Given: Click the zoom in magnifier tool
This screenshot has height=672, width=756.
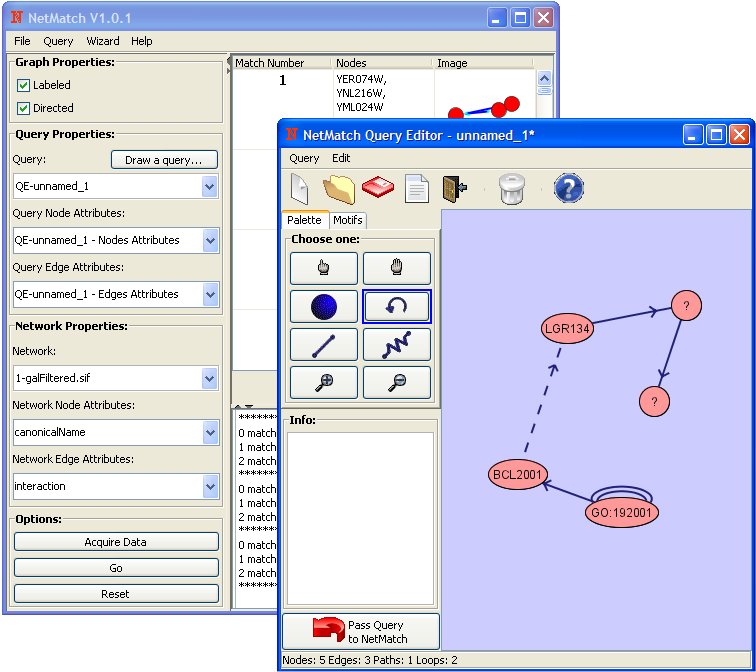Looking at the screenshot, I should coord(324,383).
